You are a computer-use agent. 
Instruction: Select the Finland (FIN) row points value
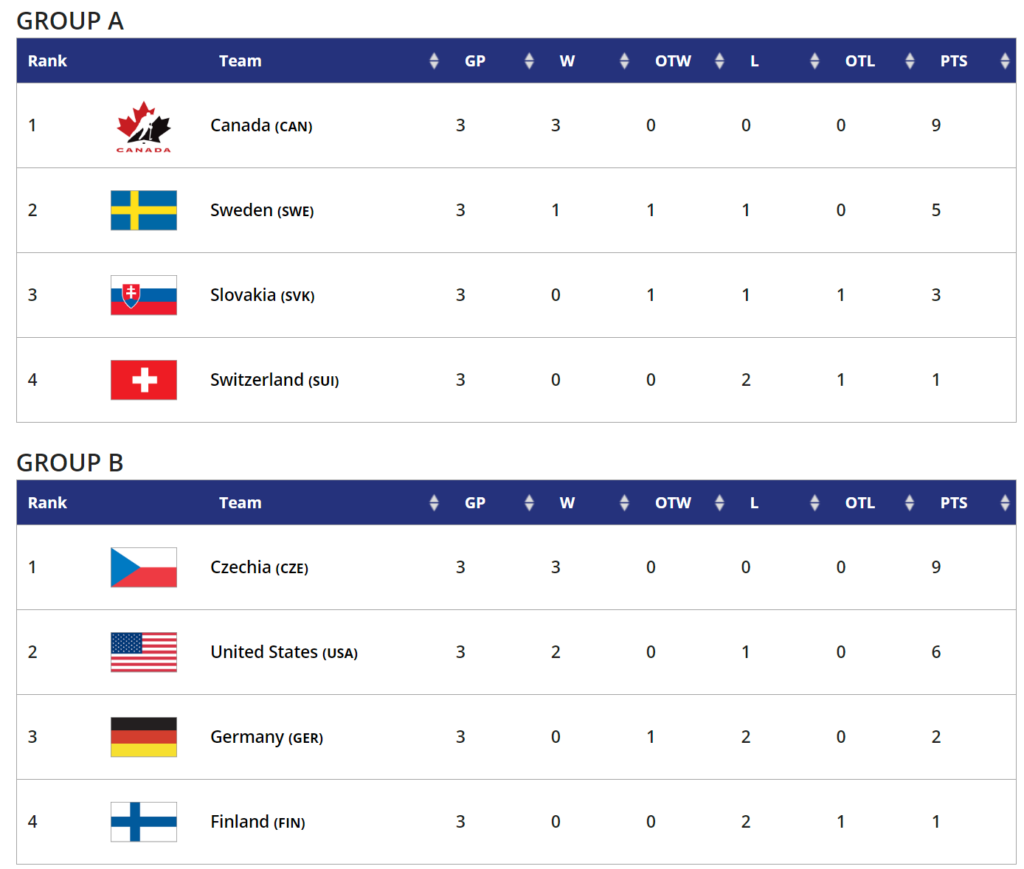936,821
